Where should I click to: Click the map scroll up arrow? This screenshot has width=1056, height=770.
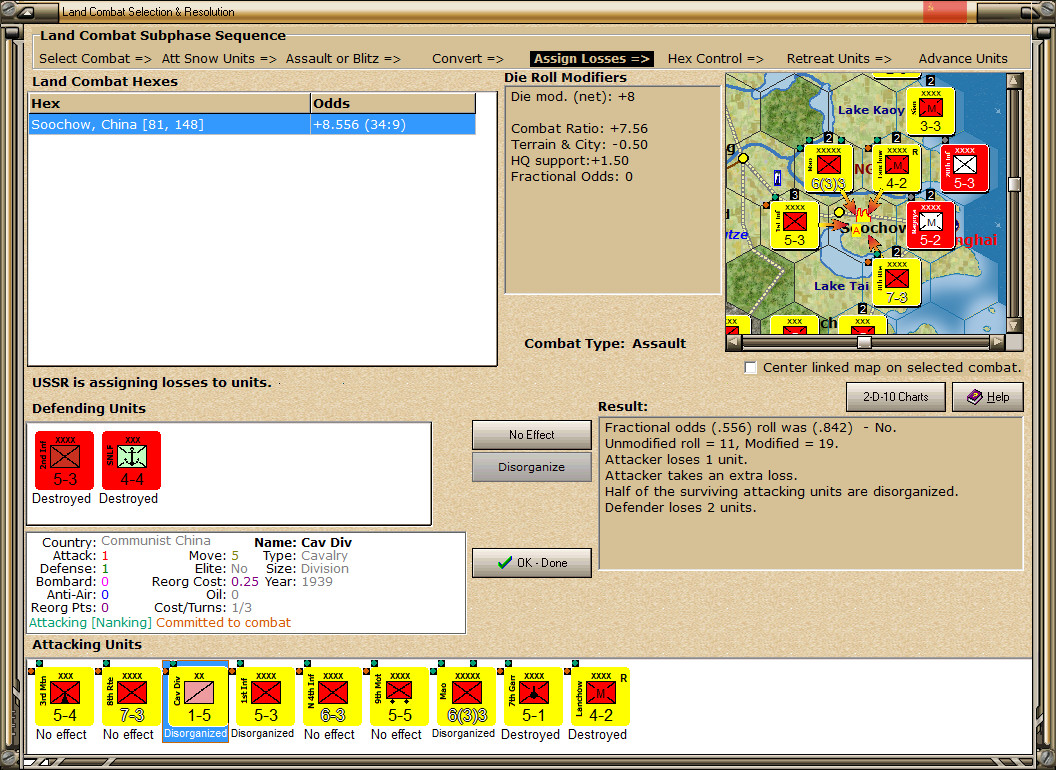tap(1014, 81)
